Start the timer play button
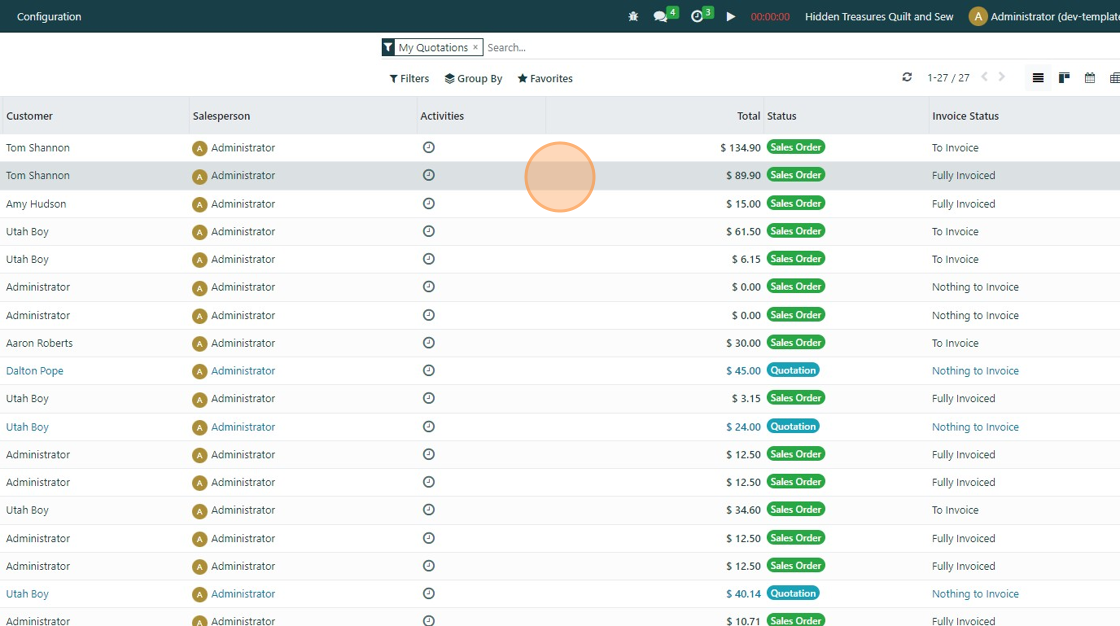Screen dimensions: 1120x626 click(731, 17)
